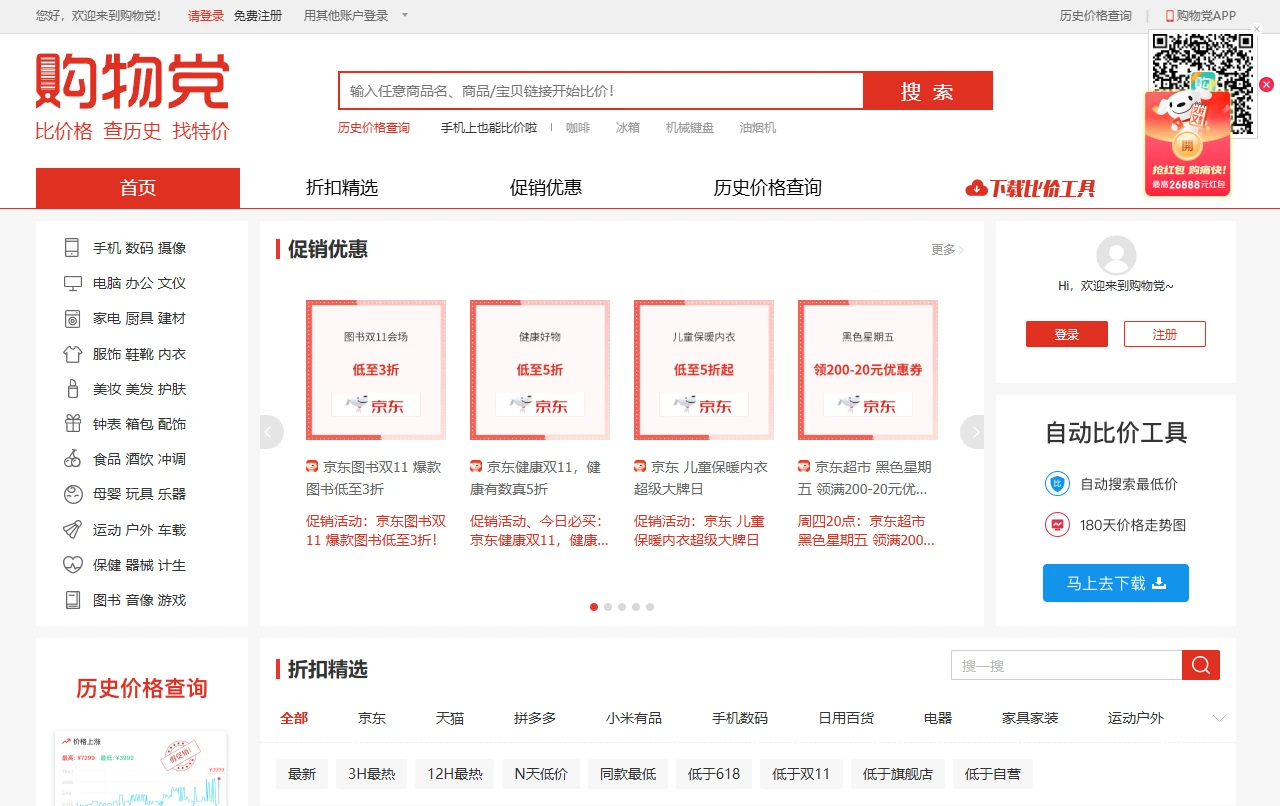Expand more 折扣精选 categories with the chevron
Viewport: 1280px width, 806px height.
(1219, 718)
